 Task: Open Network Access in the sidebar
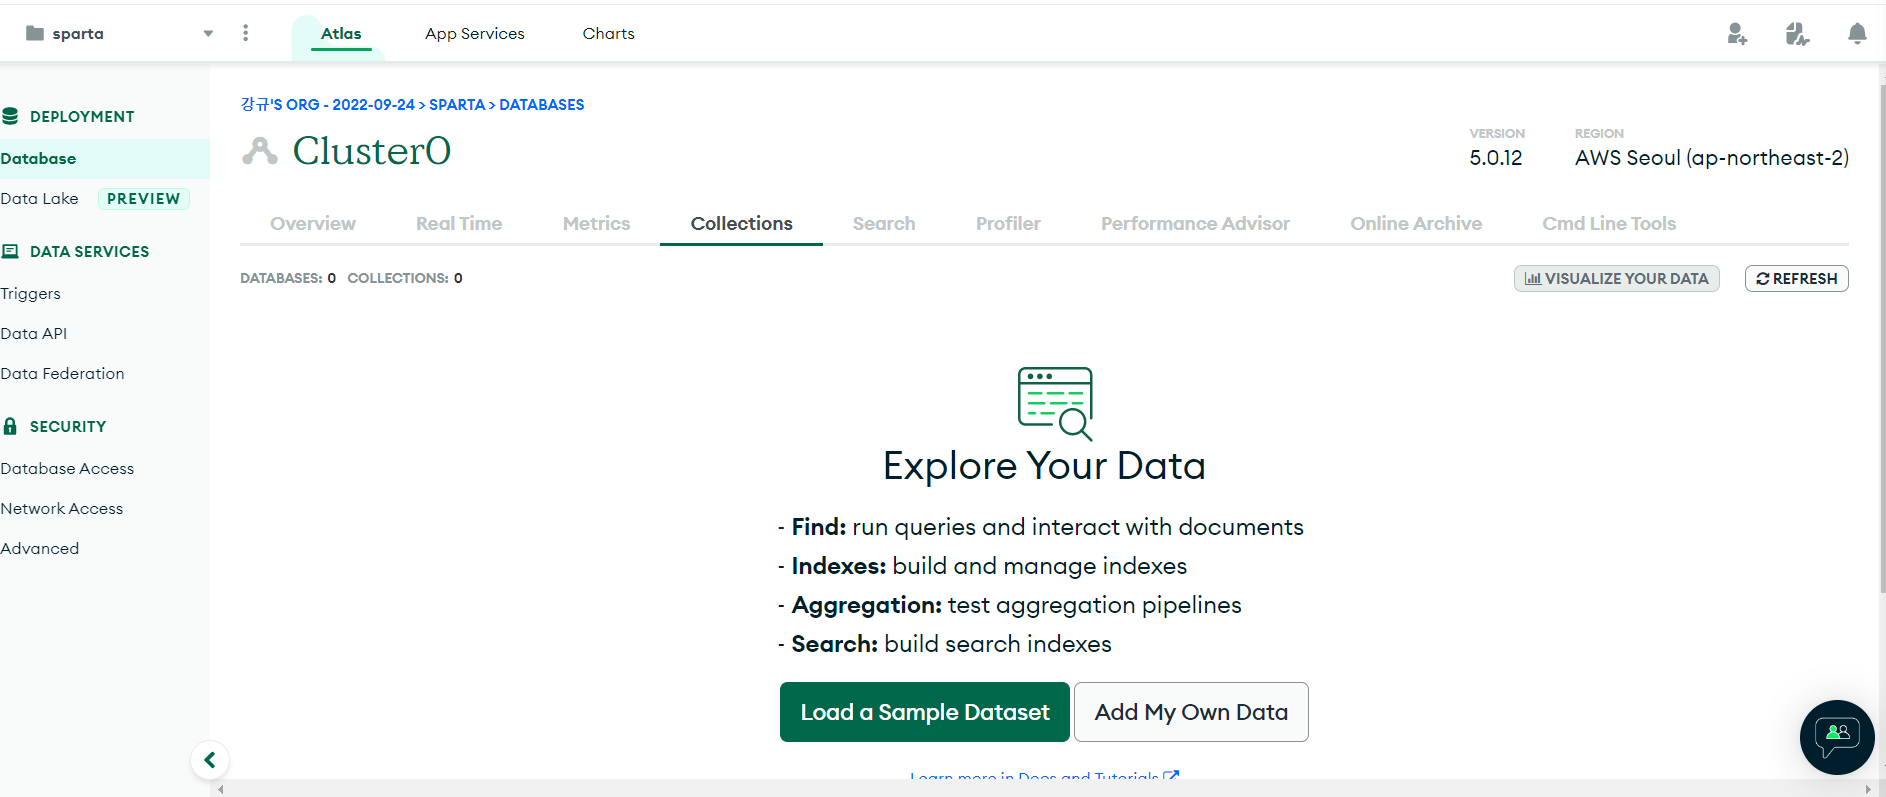[62, 508]
